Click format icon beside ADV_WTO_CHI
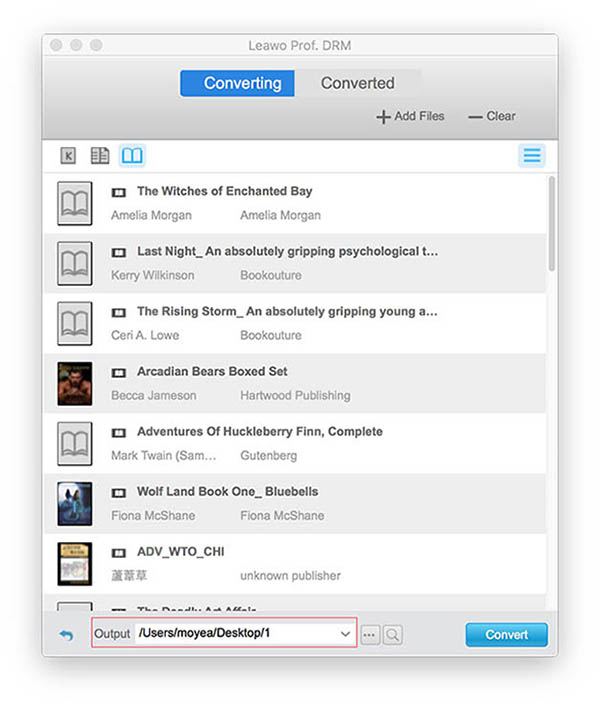The height and width of the screenshot is (707, 600). point(119,552)
